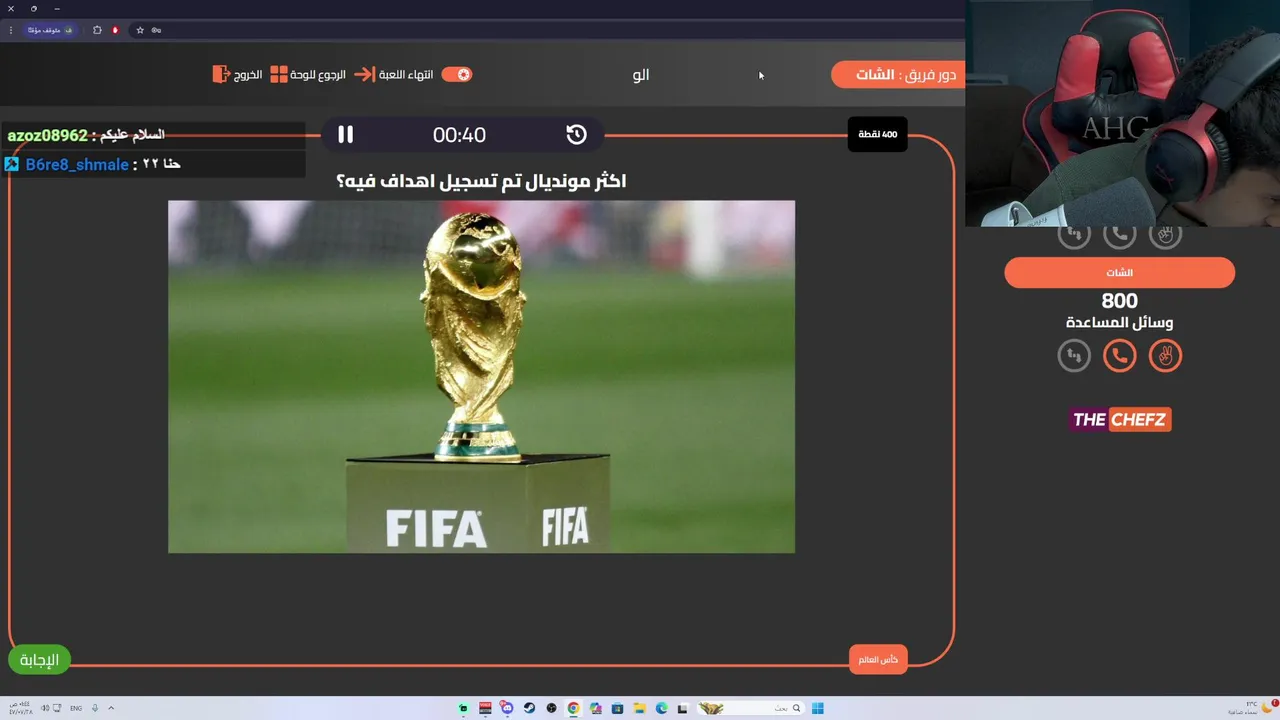
Task: Click the 400 نقطة points badge
Action: pos(877,134)
